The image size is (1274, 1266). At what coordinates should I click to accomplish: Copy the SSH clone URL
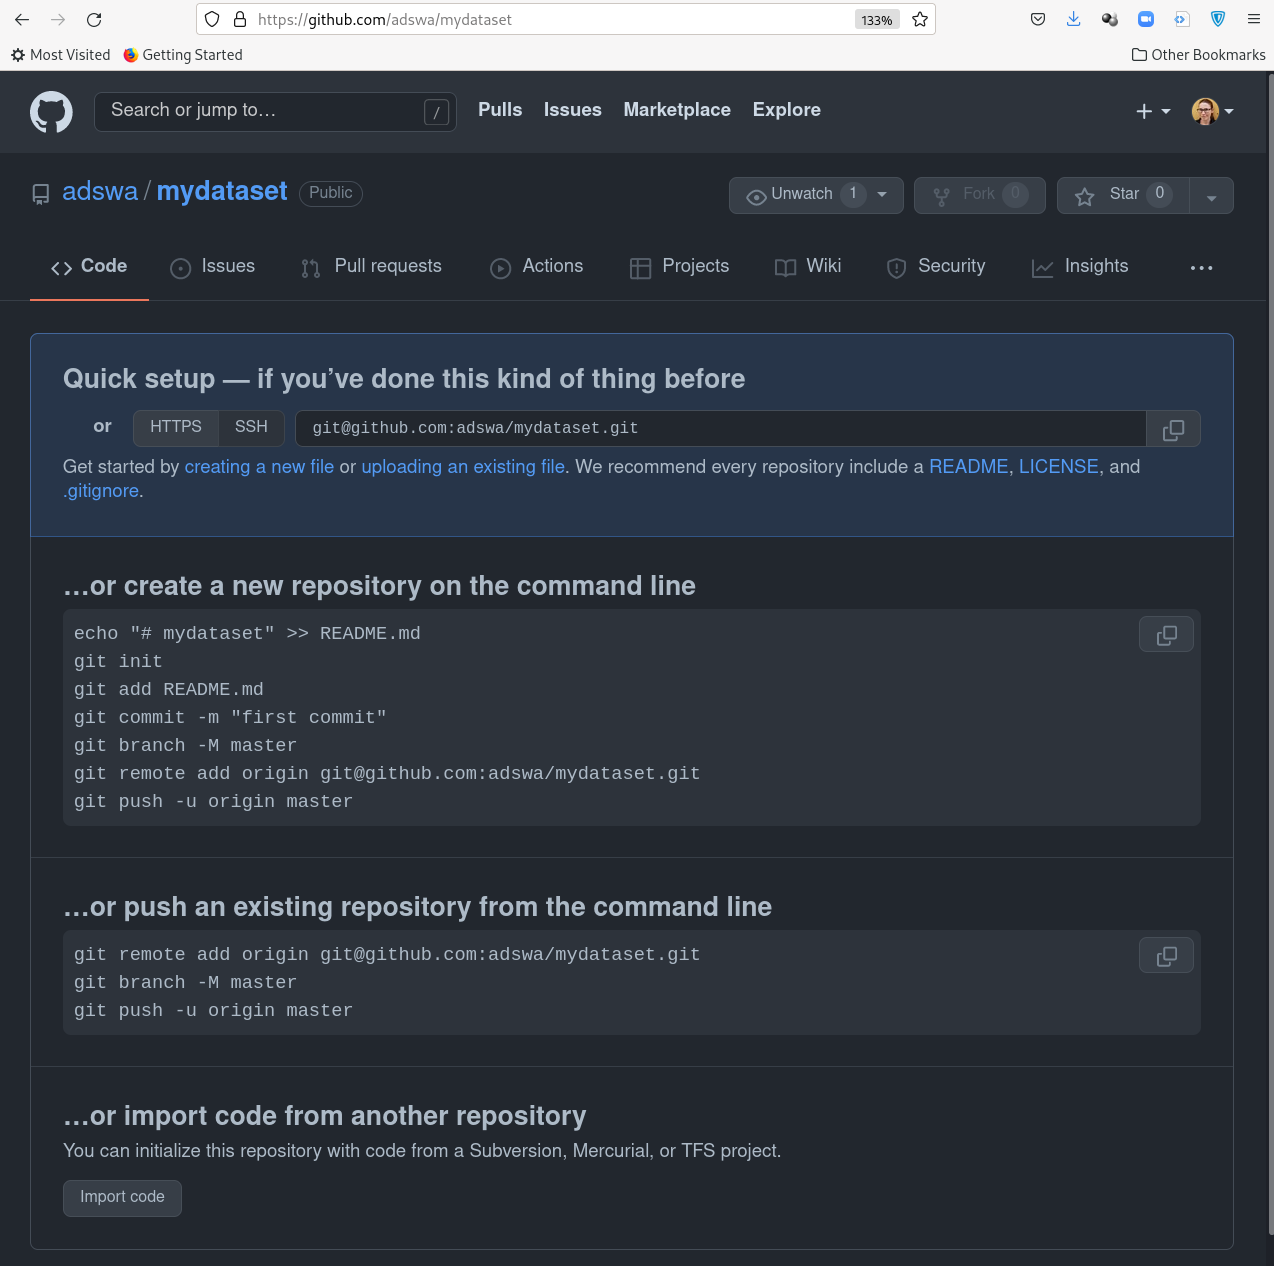click(1173, 429)
